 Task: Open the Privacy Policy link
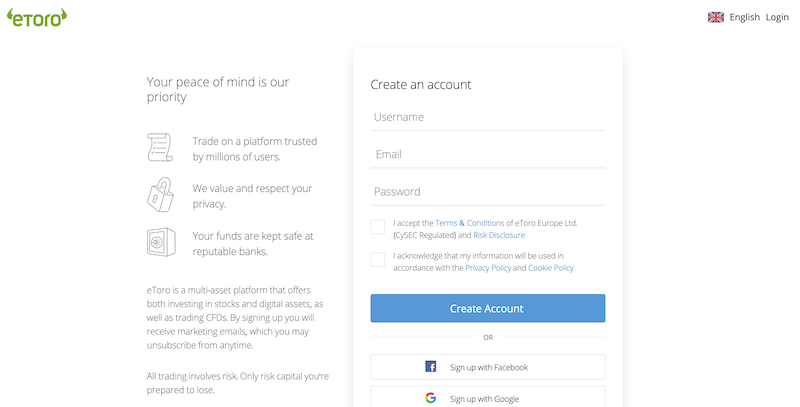coord(488,268)
